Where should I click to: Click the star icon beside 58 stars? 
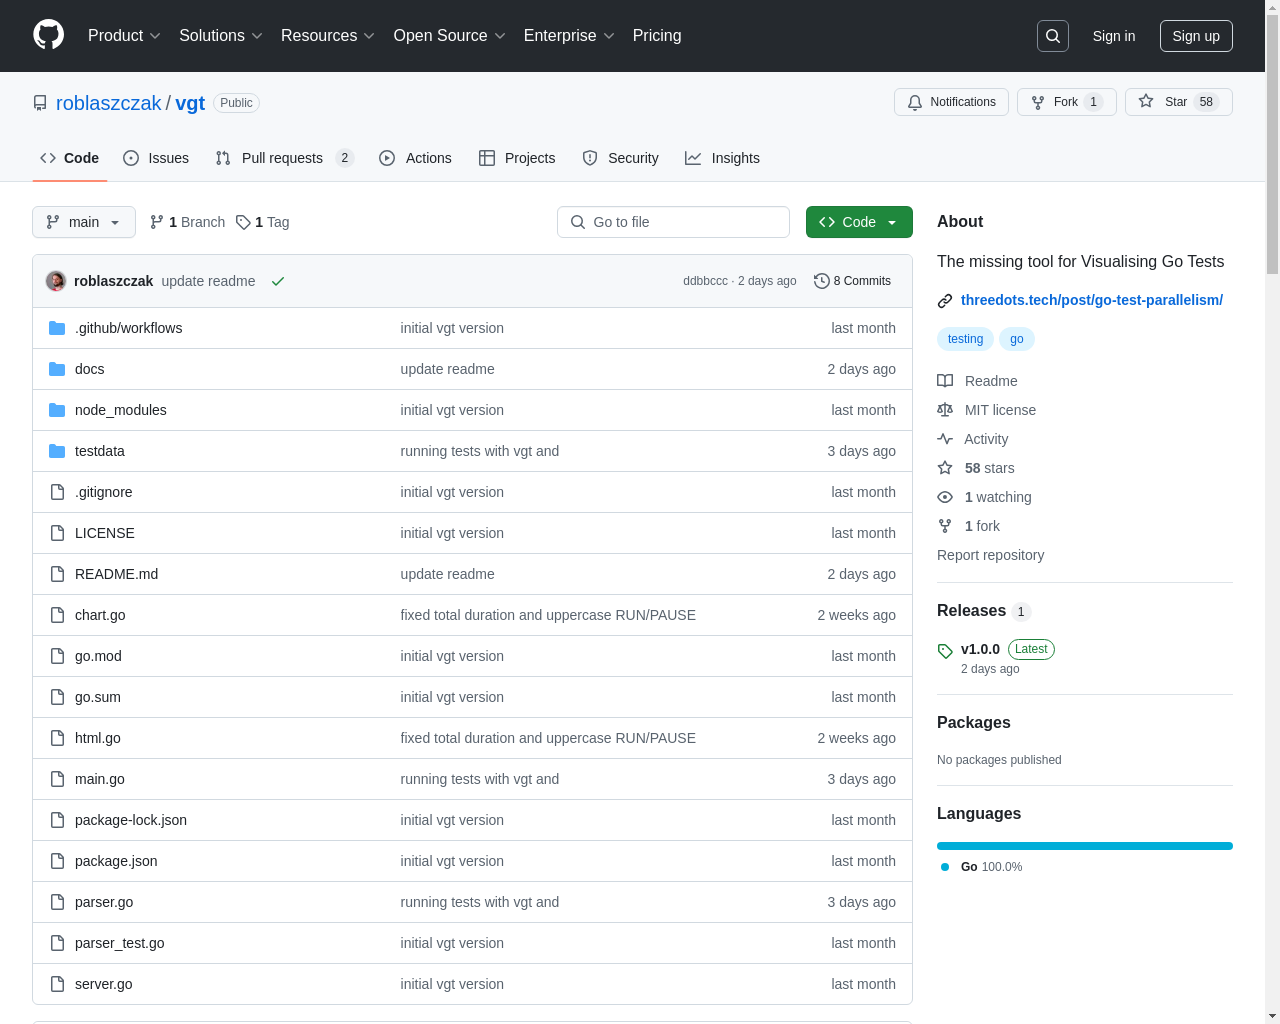pos(945,468)
